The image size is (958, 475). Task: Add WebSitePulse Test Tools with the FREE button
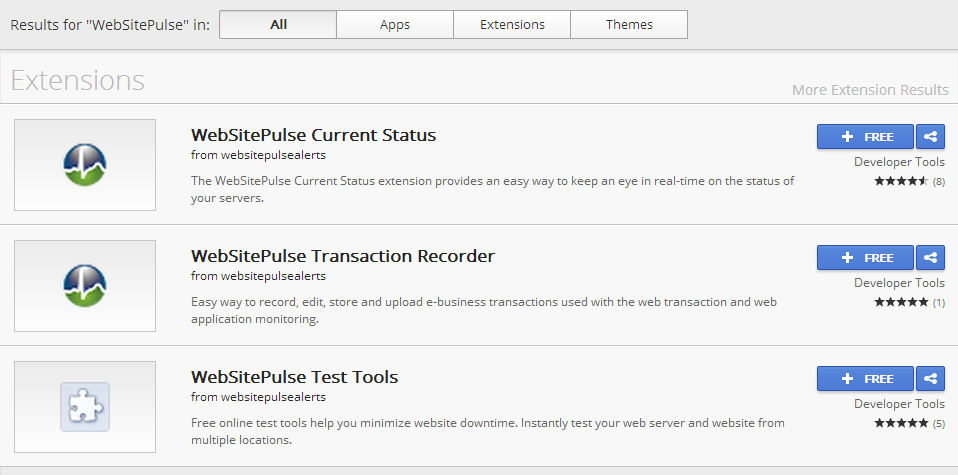865,379
